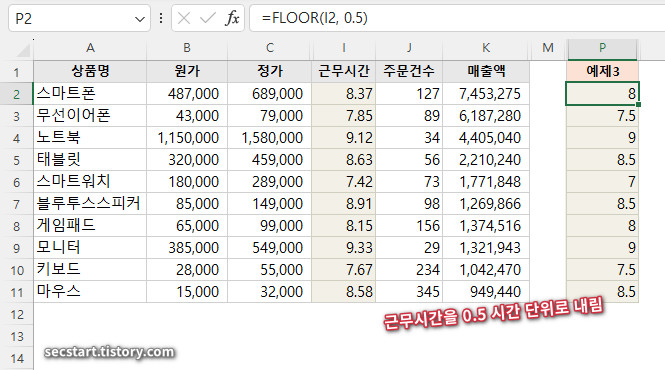Click the cell with 32,000
The image size is (665, 370).
(x=269, y=292)
